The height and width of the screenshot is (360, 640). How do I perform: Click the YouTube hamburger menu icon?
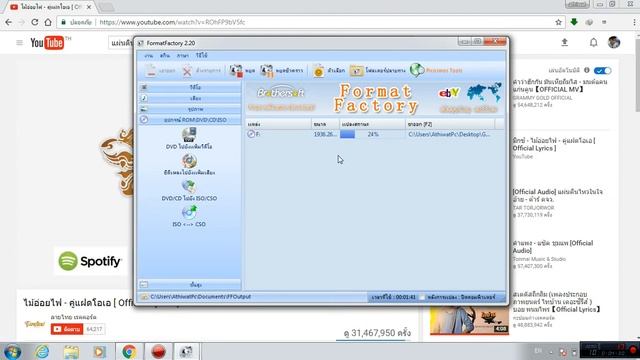click(x=19, y=42)
